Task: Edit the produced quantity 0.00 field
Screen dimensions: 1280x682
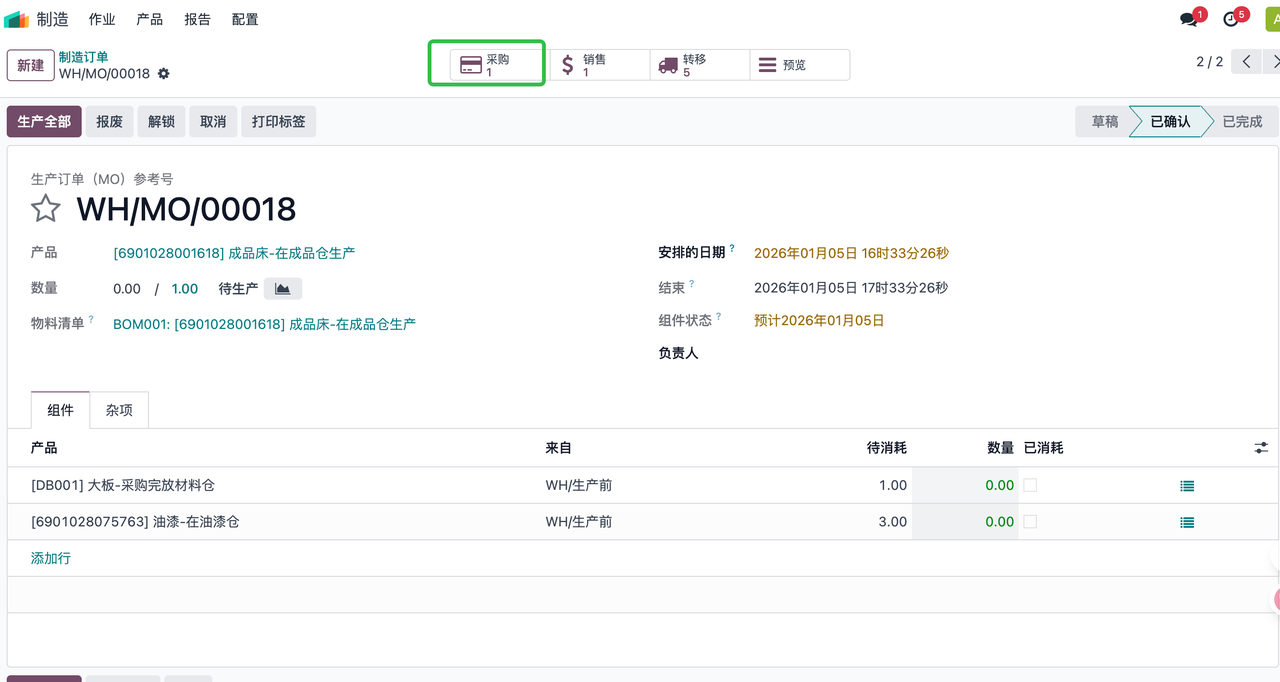Action: tap(127, 288)
